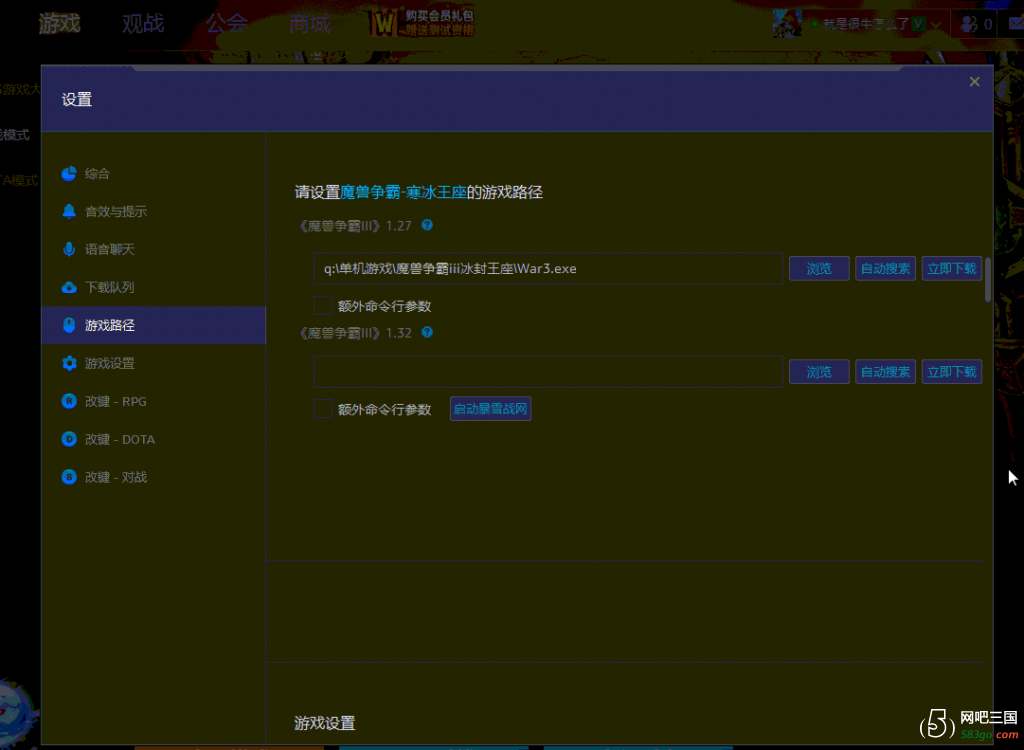Switch to the 游戏 tab

tap(59, 24)
